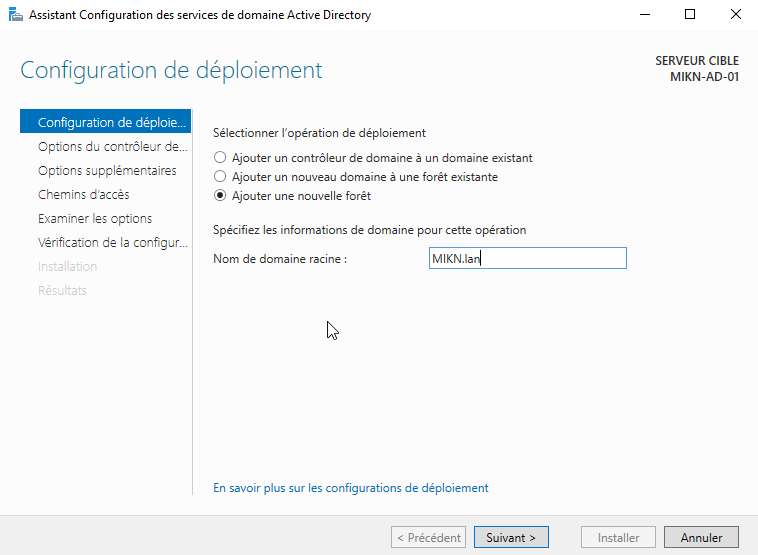
Task: Select the 'Ajouter une nouvelle forêt' option
Action: (220, 196)
